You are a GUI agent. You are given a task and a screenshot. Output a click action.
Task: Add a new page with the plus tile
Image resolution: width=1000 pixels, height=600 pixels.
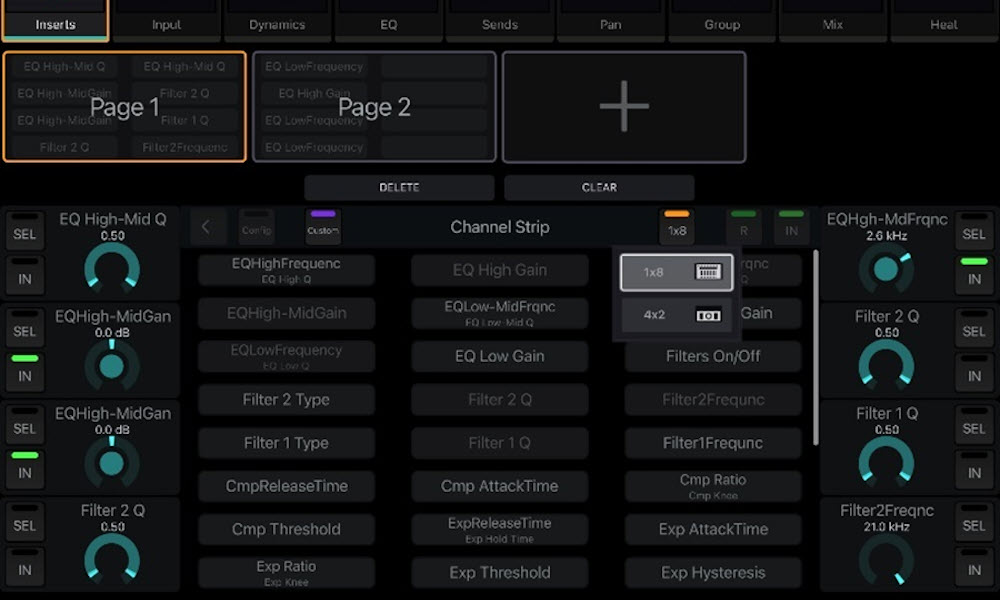click(623, 107)
